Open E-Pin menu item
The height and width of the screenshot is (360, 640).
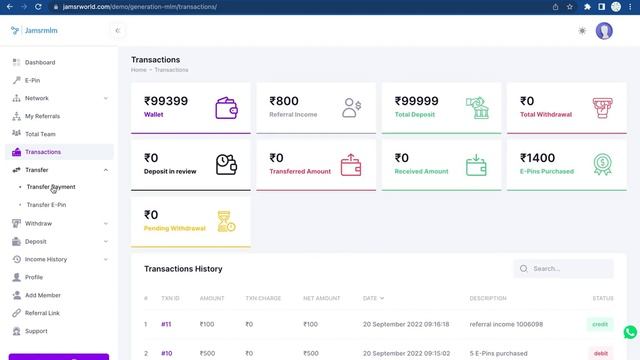point(33,80)
